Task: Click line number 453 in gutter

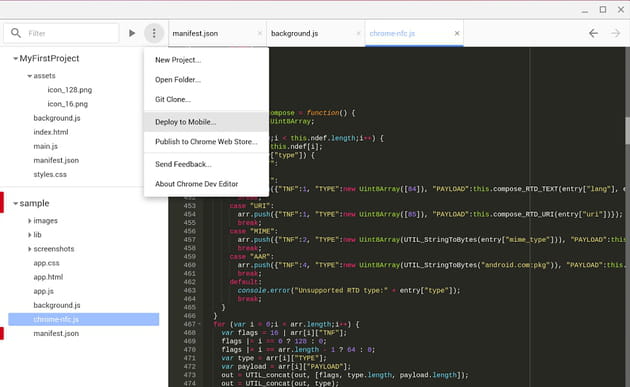Action: pos(190,206)
